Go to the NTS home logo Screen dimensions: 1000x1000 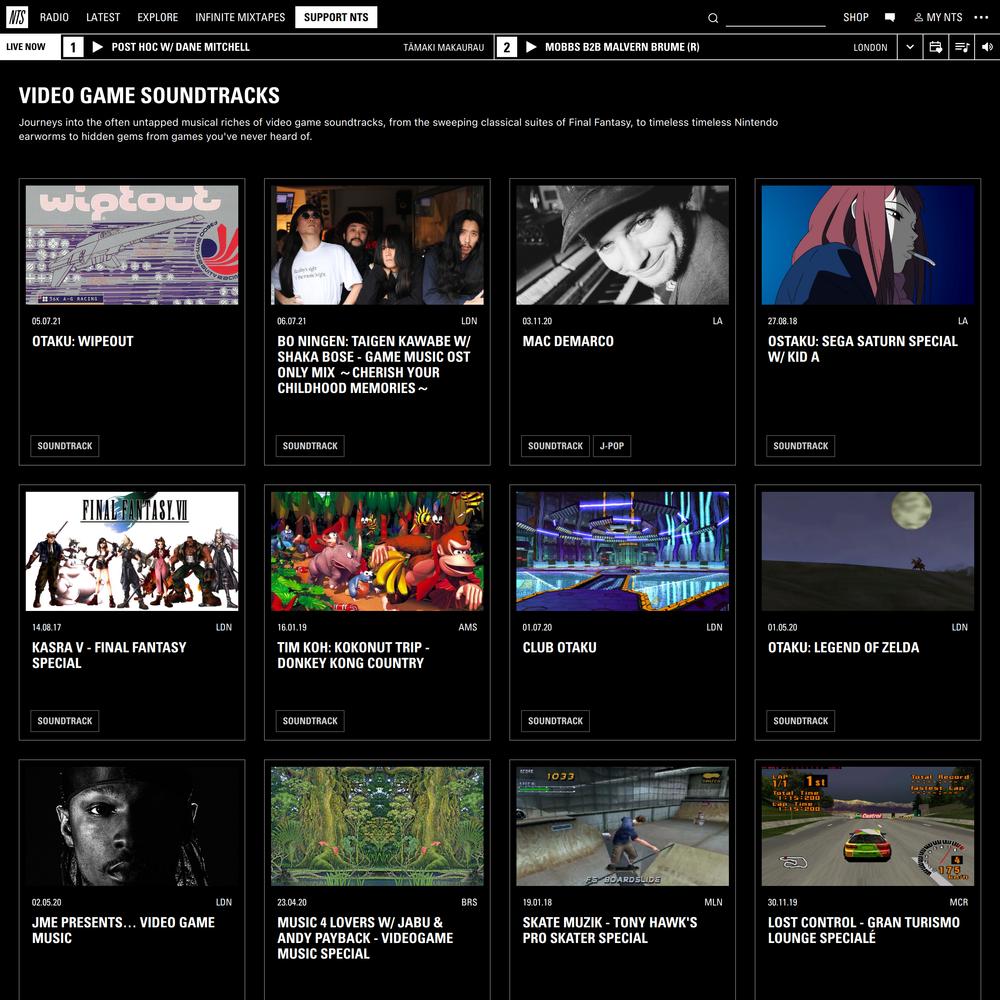pos(17,17)
